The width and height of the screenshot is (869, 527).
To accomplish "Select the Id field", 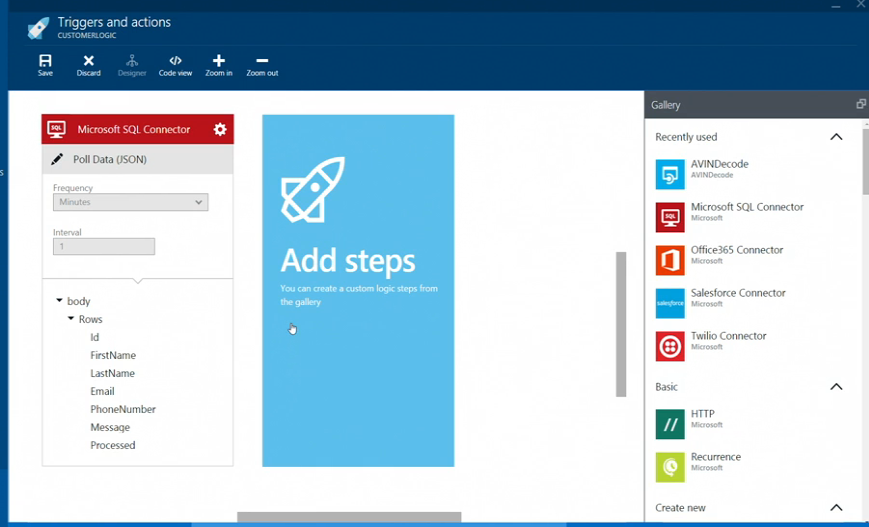I will 94,337.
